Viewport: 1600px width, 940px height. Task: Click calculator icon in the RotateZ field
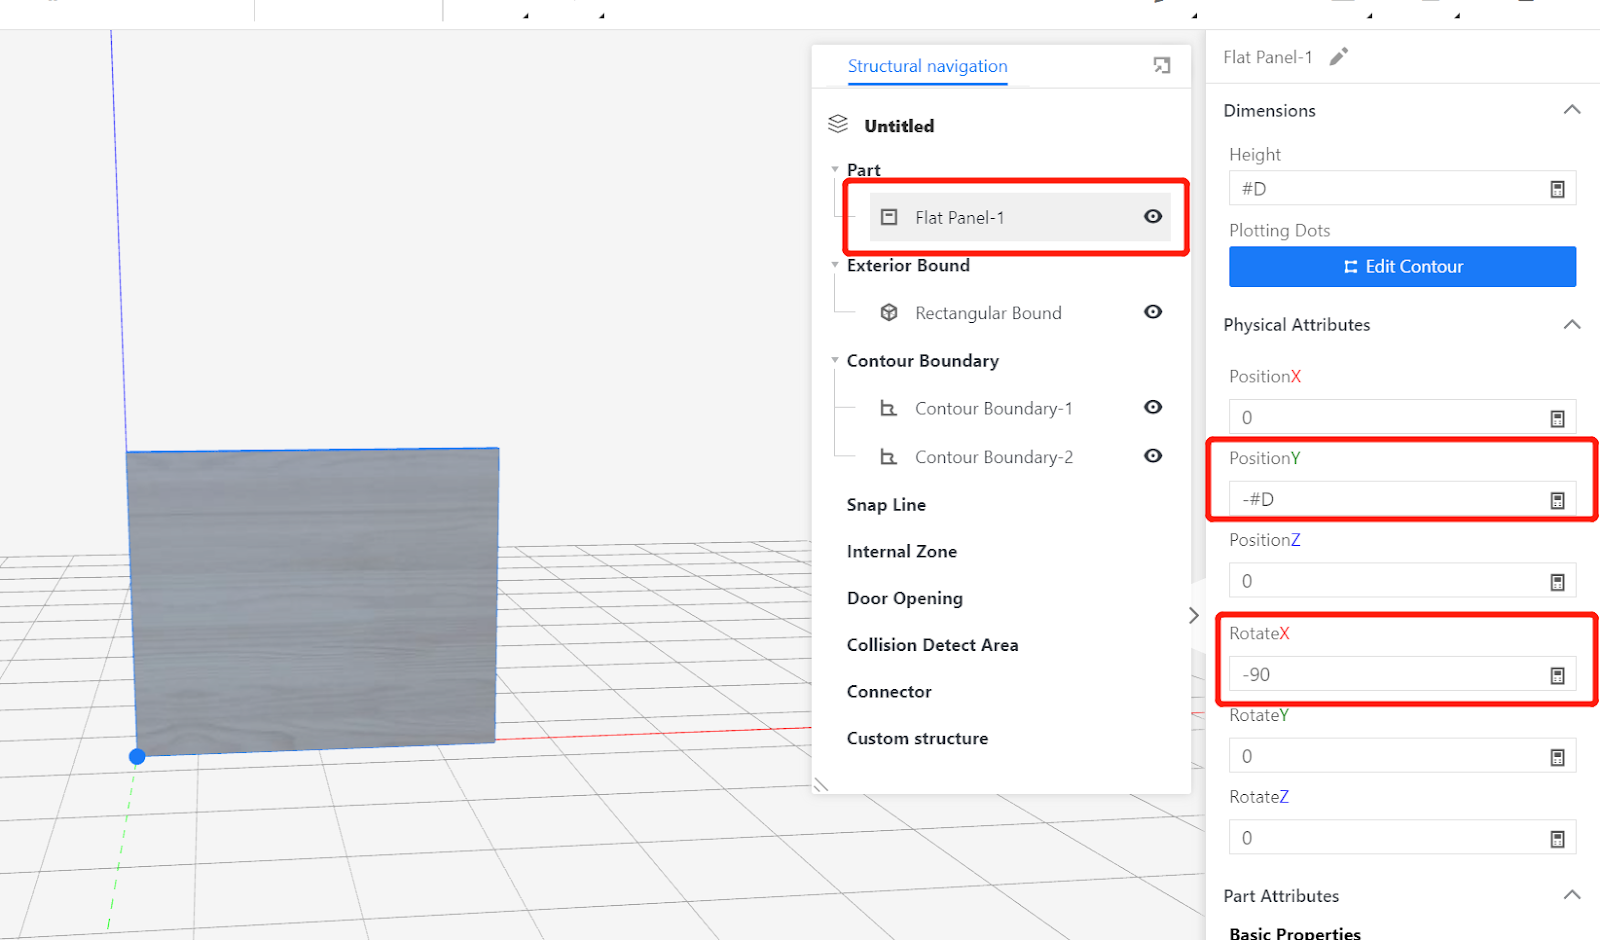pos(1557,839)
